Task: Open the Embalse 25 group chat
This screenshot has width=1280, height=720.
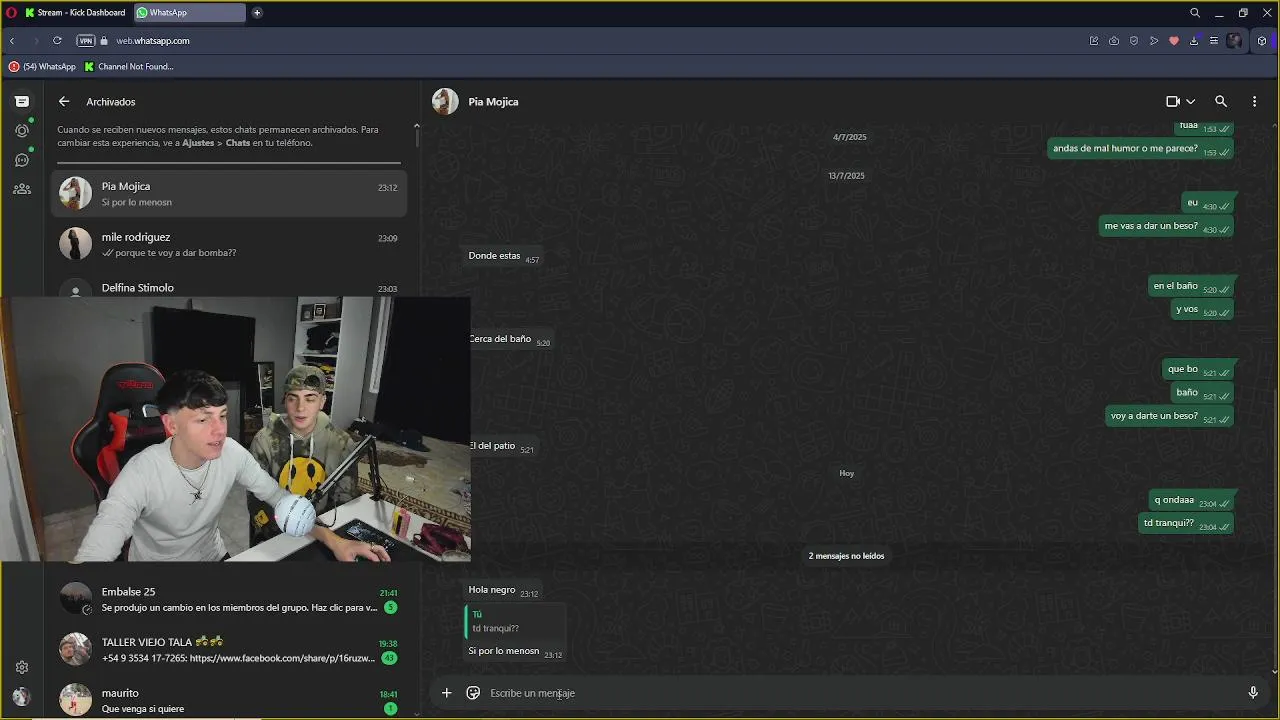Action: [x=229, y=599]
